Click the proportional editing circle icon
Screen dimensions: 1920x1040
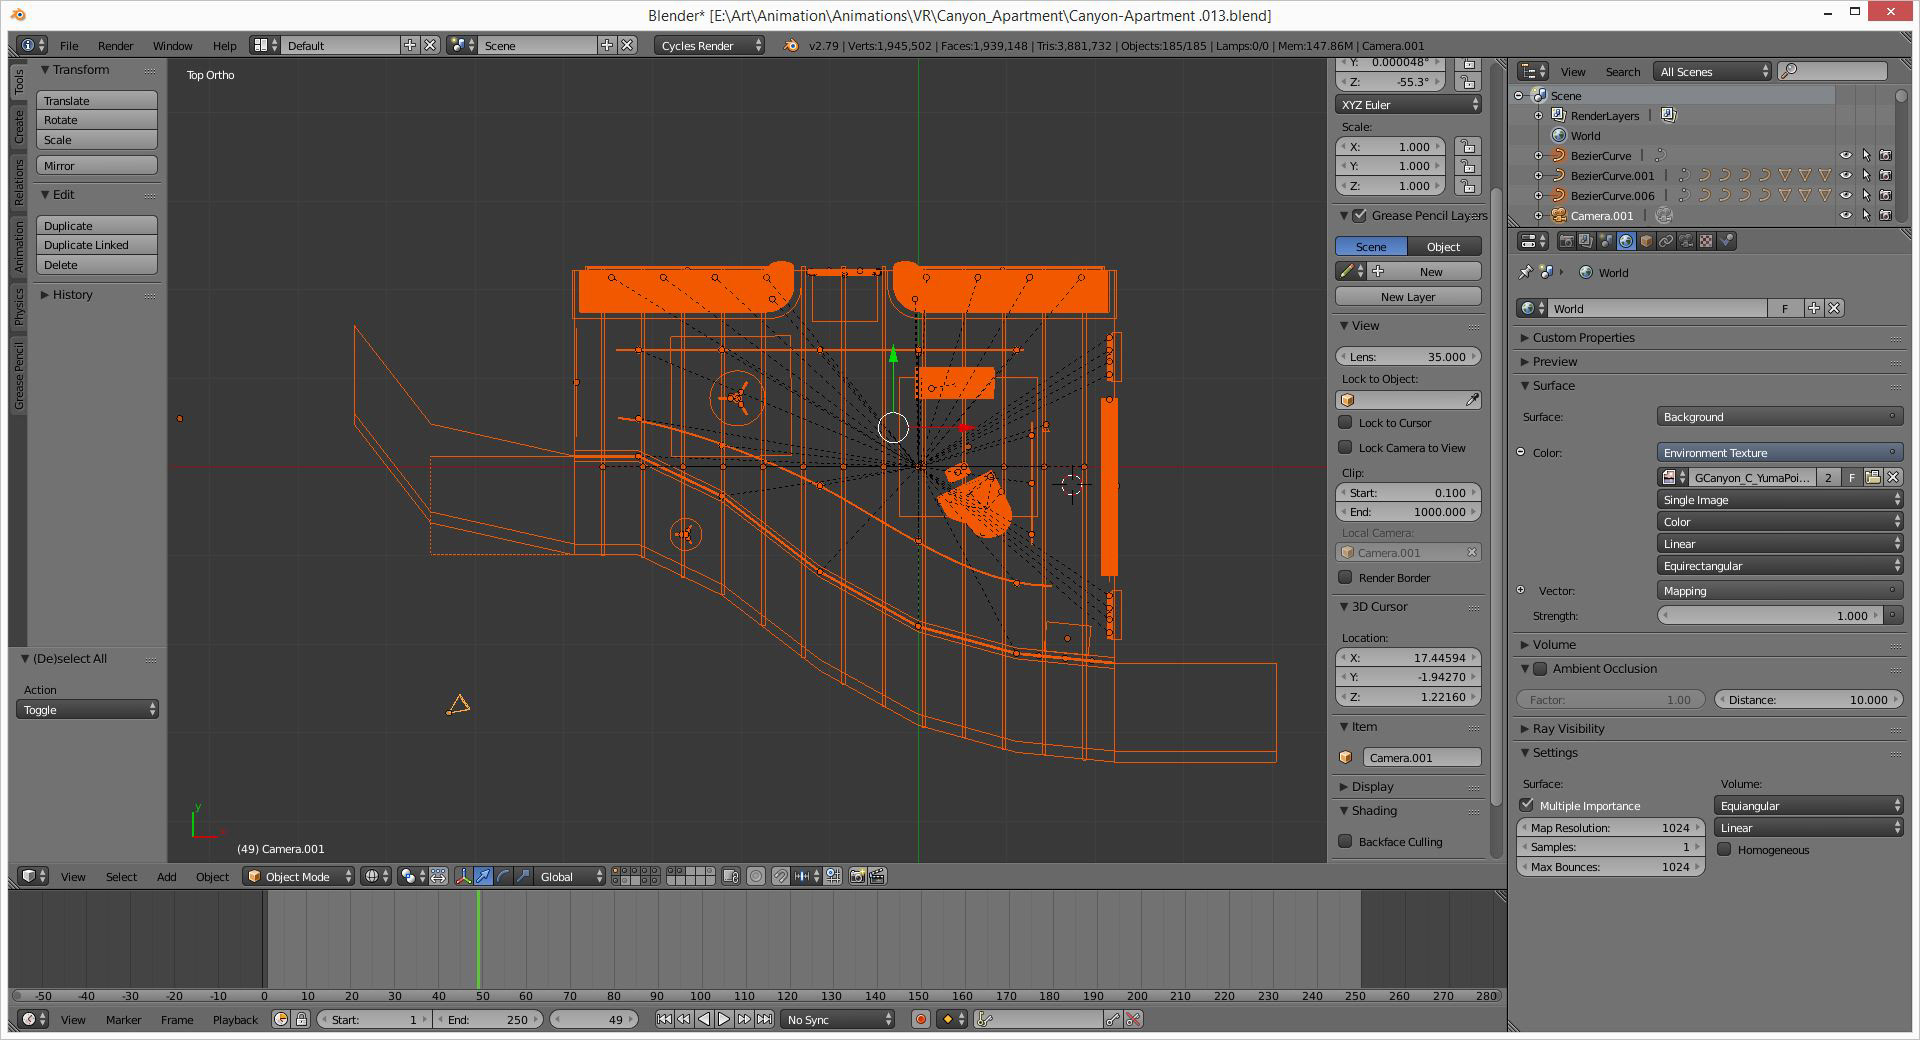point(756,877)
